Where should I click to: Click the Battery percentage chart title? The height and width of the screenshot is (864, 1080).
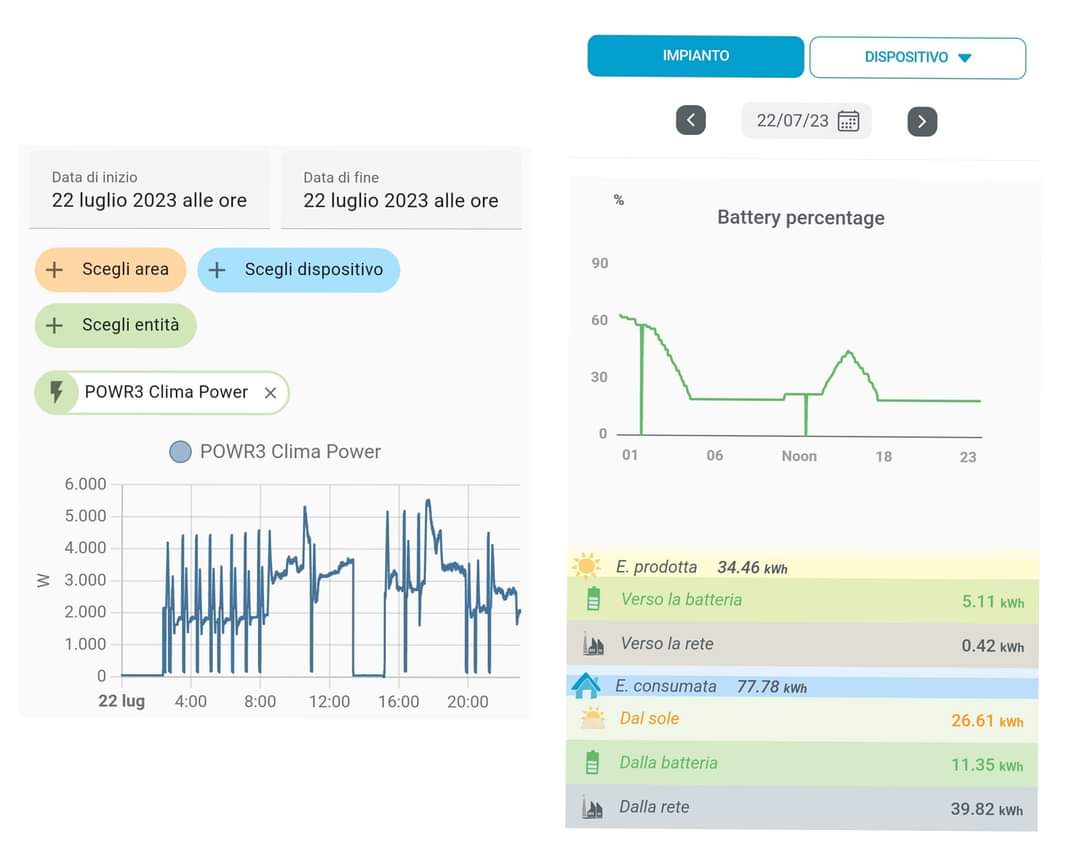[800, 218]
